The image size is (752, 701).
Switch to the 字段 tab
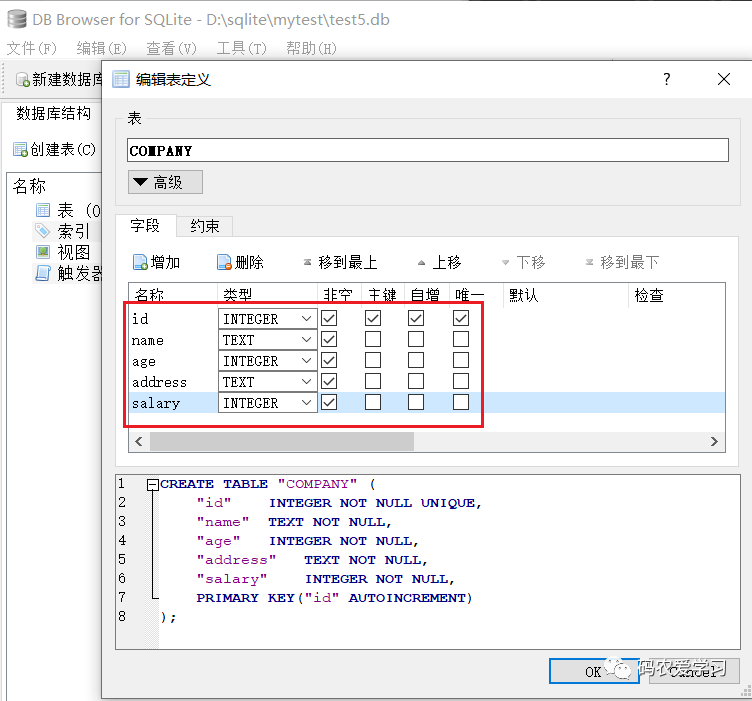(x=145, y=225)
